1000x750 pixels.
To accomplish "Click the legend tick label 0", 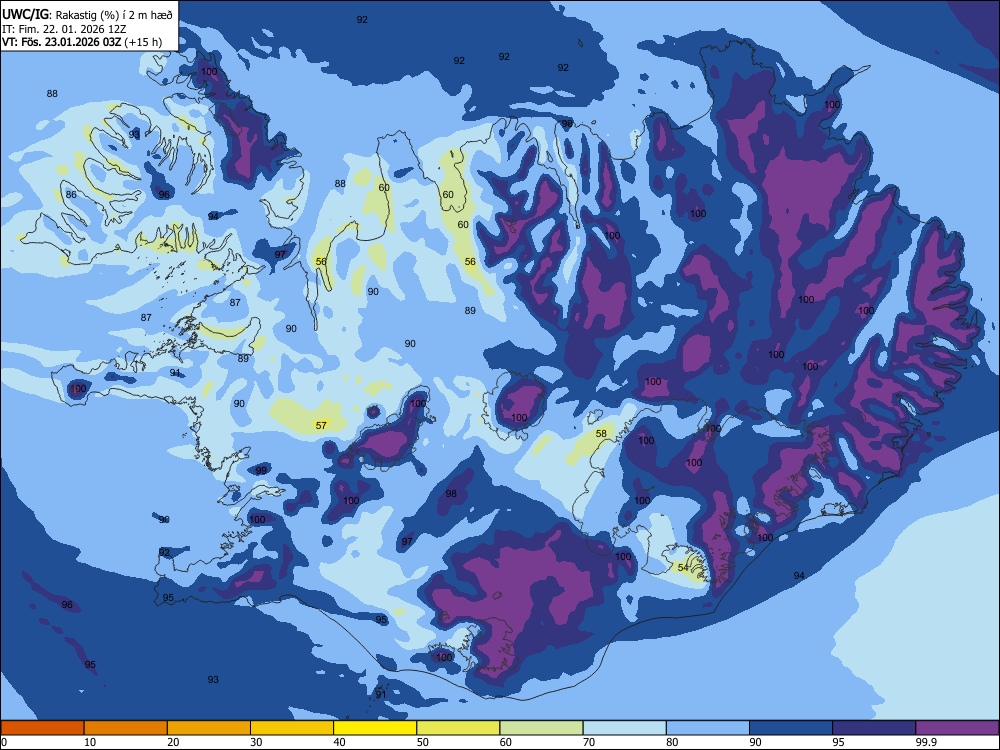I will click(x=4, y=742).
